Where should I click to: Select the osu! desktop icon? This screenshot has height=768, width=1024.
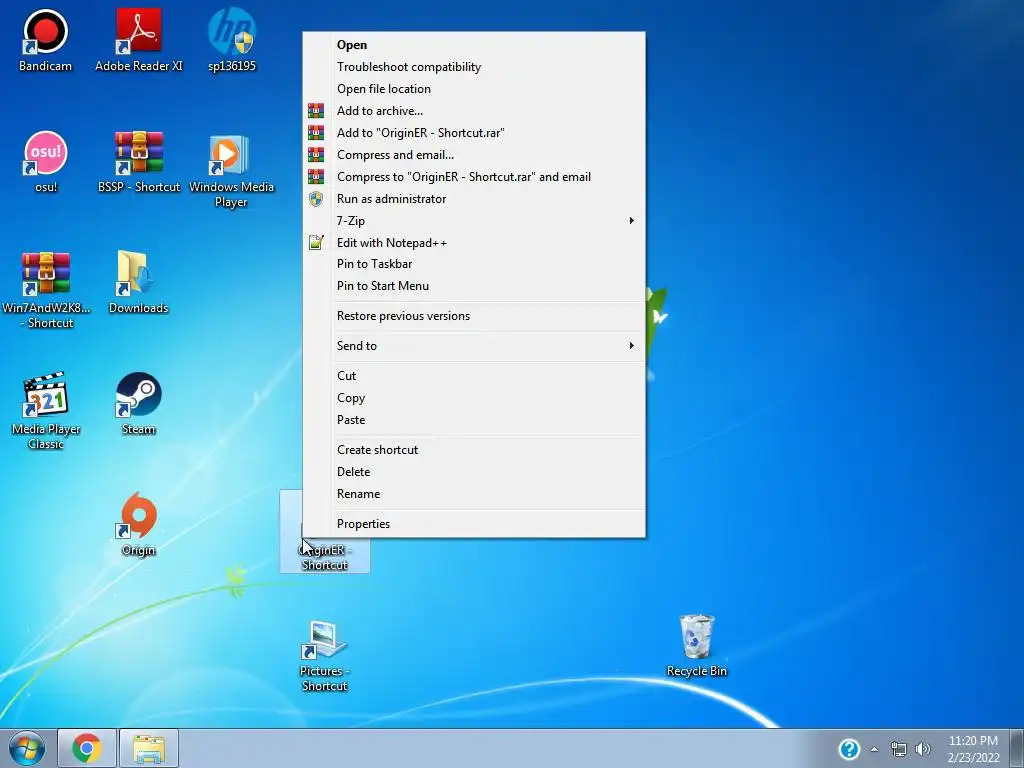click(x=45, y=161)
